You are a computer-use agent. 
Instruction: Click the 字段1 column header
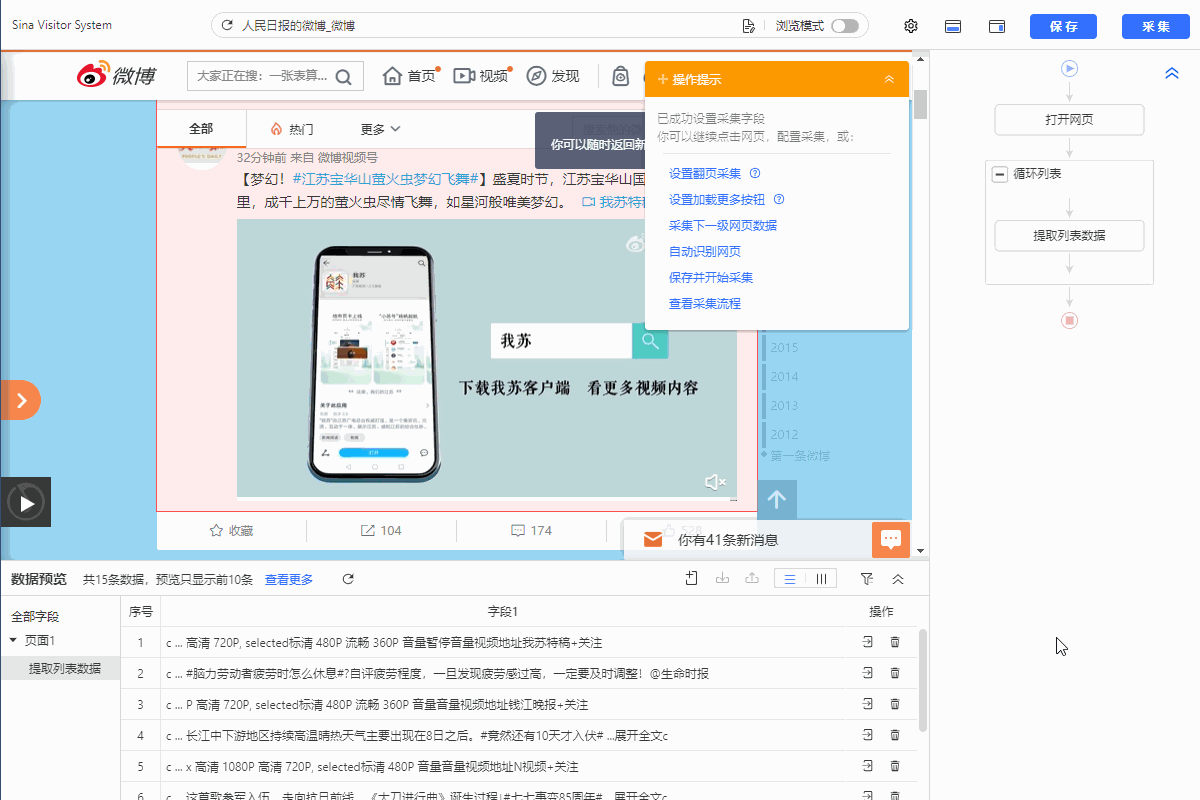[x=503, y=611]
